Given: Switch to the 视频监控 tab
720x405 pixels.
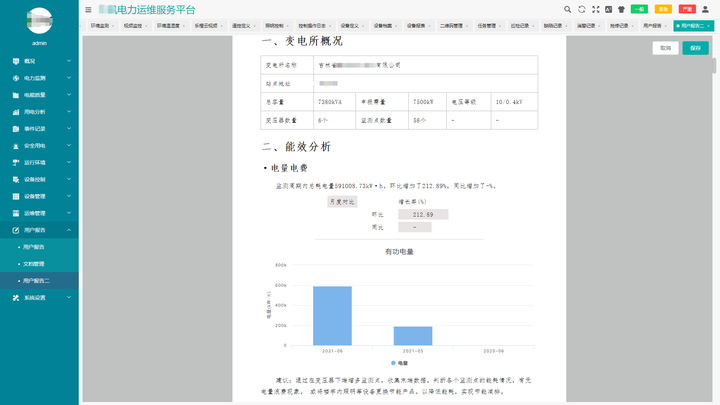Looking at the screenshot, I should point(133,26).
